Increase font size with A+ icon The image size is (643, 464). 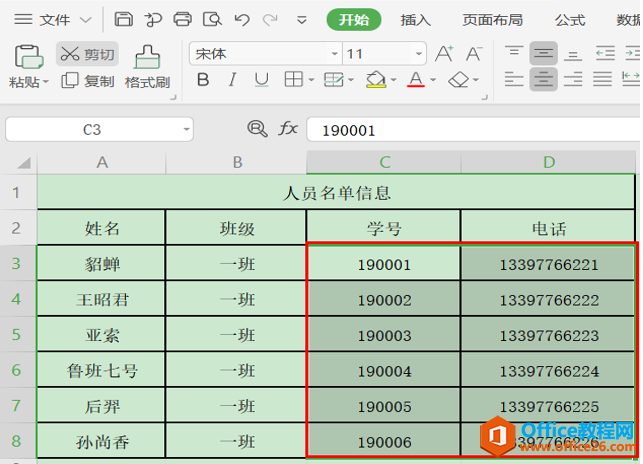pos(444,54)
